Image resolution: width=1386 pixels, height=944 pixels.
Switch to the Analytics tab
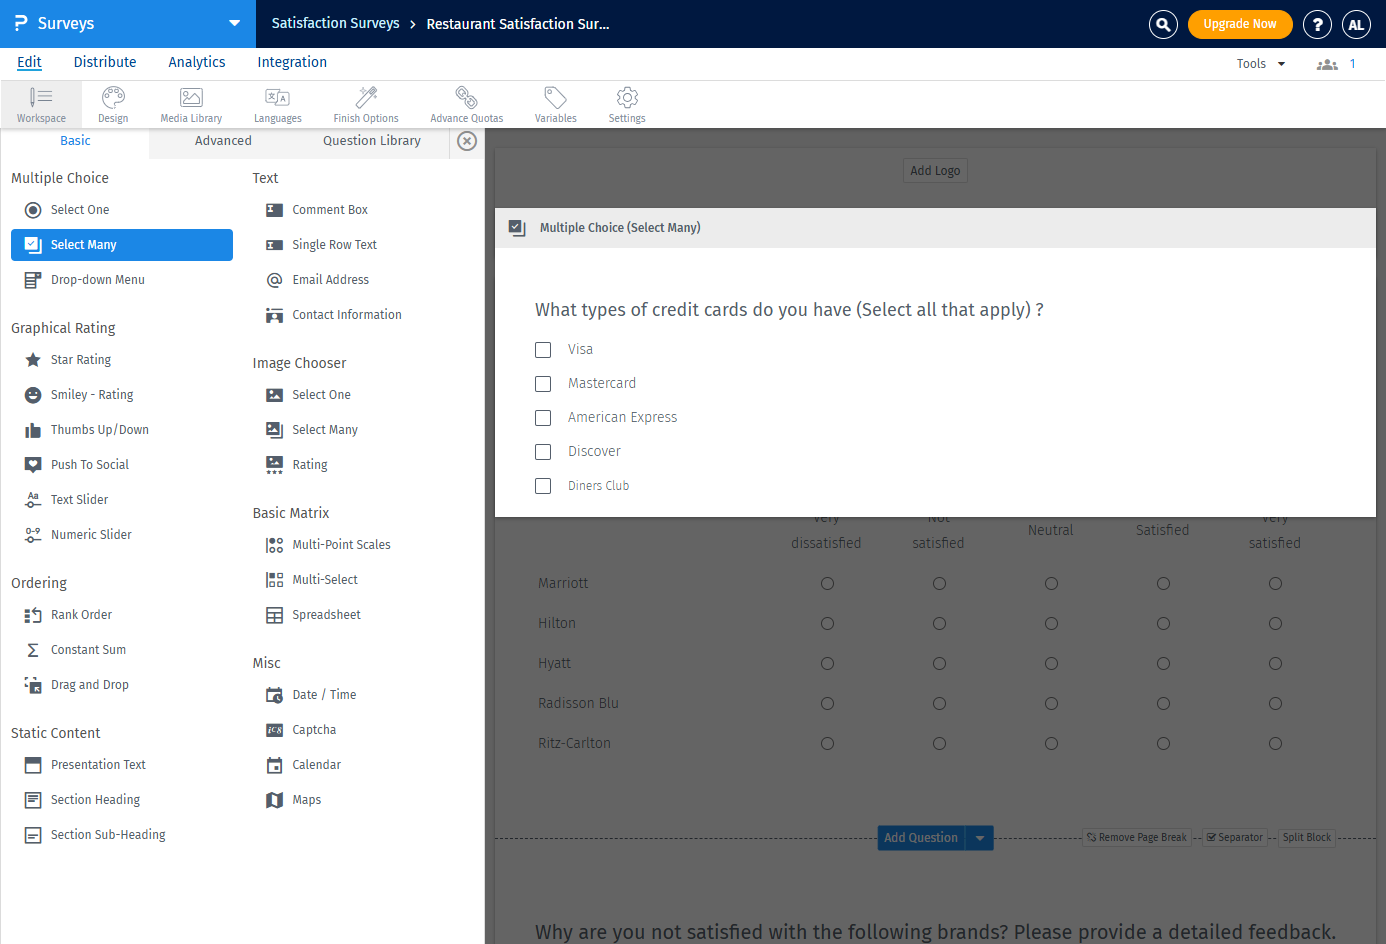point(196,62)
